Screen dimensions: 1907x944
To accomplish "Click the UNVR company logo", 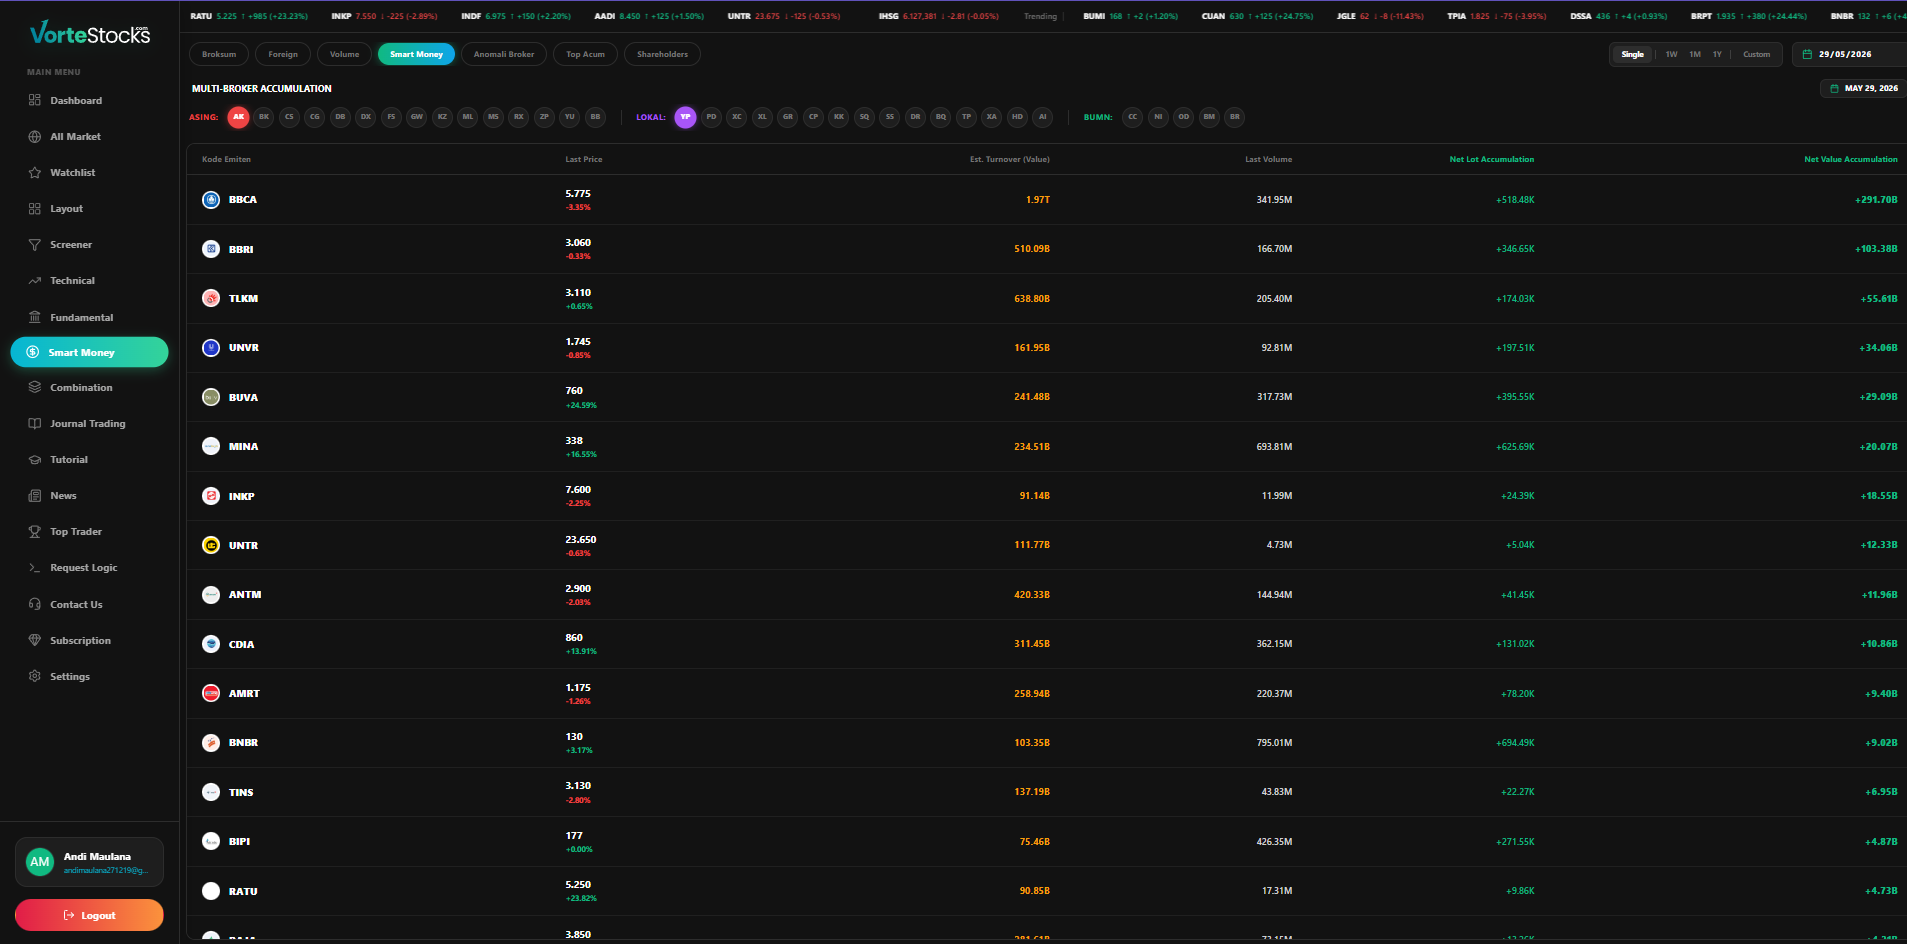I will (211, 347).
